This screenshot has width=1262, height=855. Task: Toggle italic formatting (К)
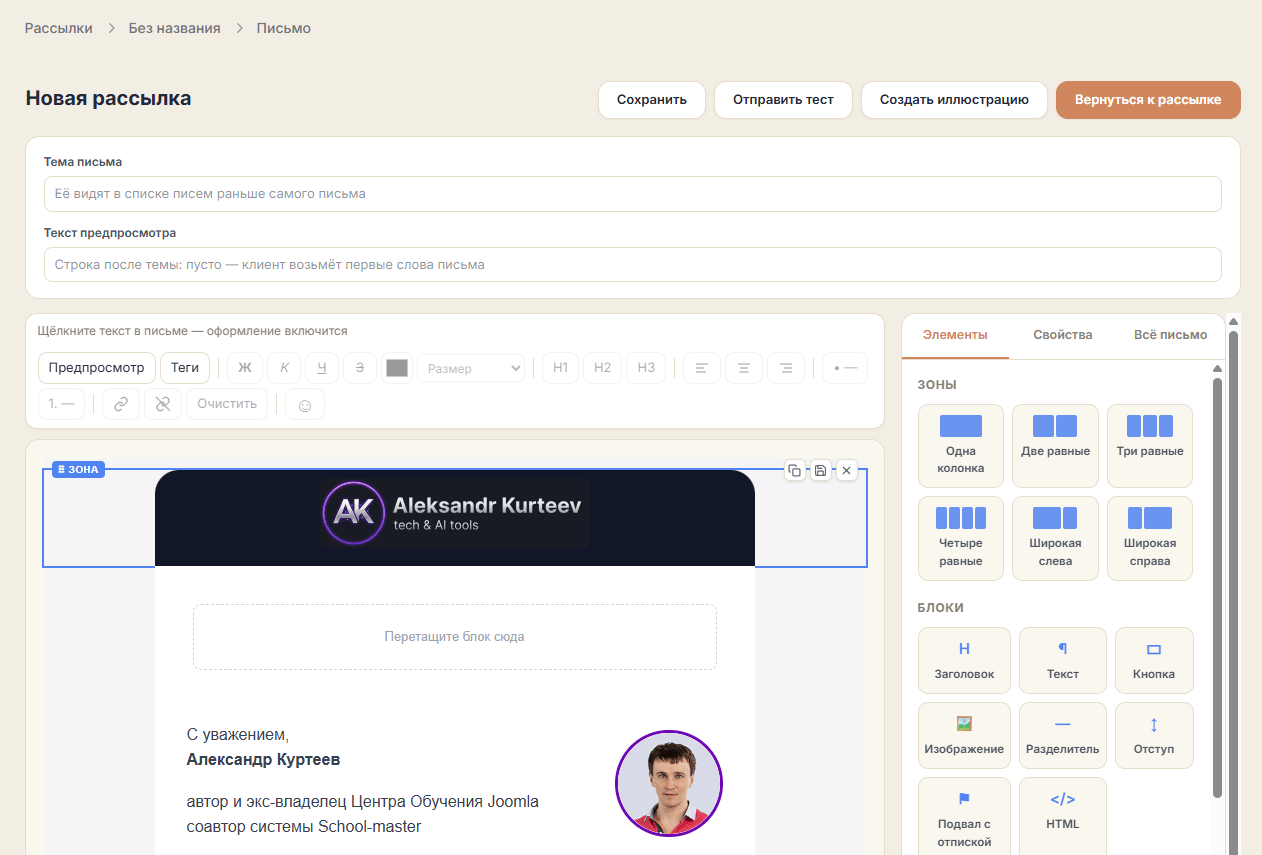(x=284, y=368)
